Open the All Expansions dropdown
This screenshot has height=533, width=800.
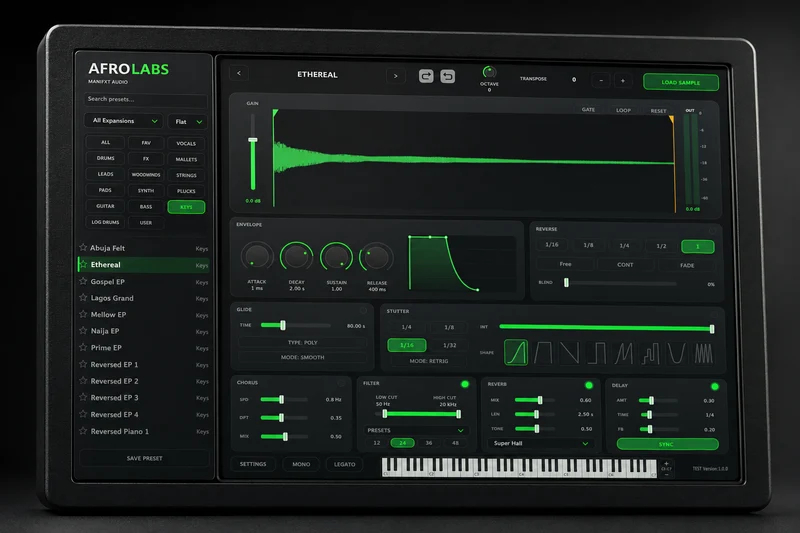coord(123,121)
